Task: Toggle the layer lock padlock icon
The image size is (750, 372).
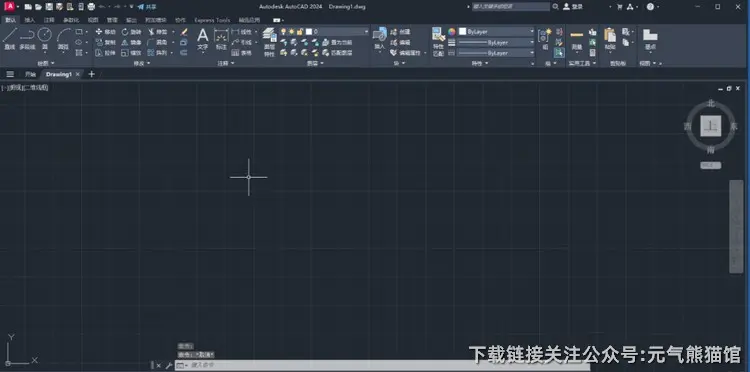Action: point(300,32)
